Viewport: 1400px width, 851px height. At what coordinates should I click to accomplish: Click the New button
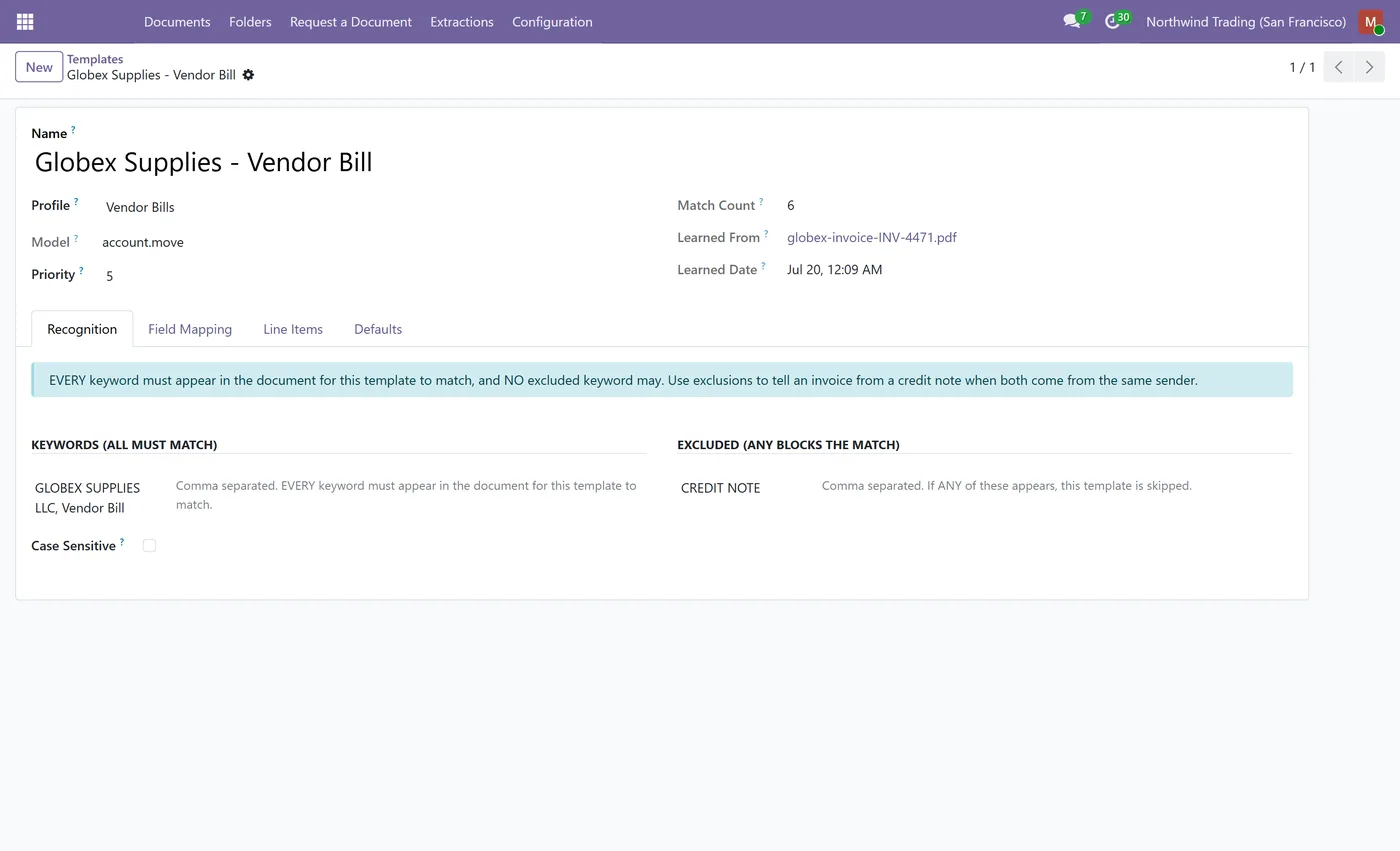(39, 67)
